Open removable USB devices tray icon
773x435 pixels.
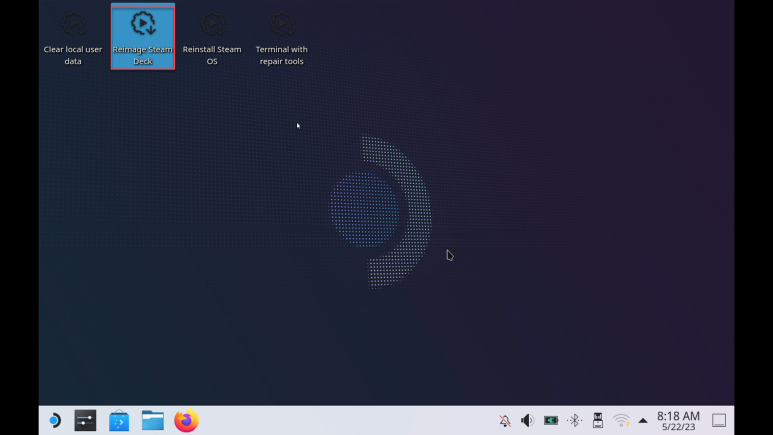tap(597, 420)
